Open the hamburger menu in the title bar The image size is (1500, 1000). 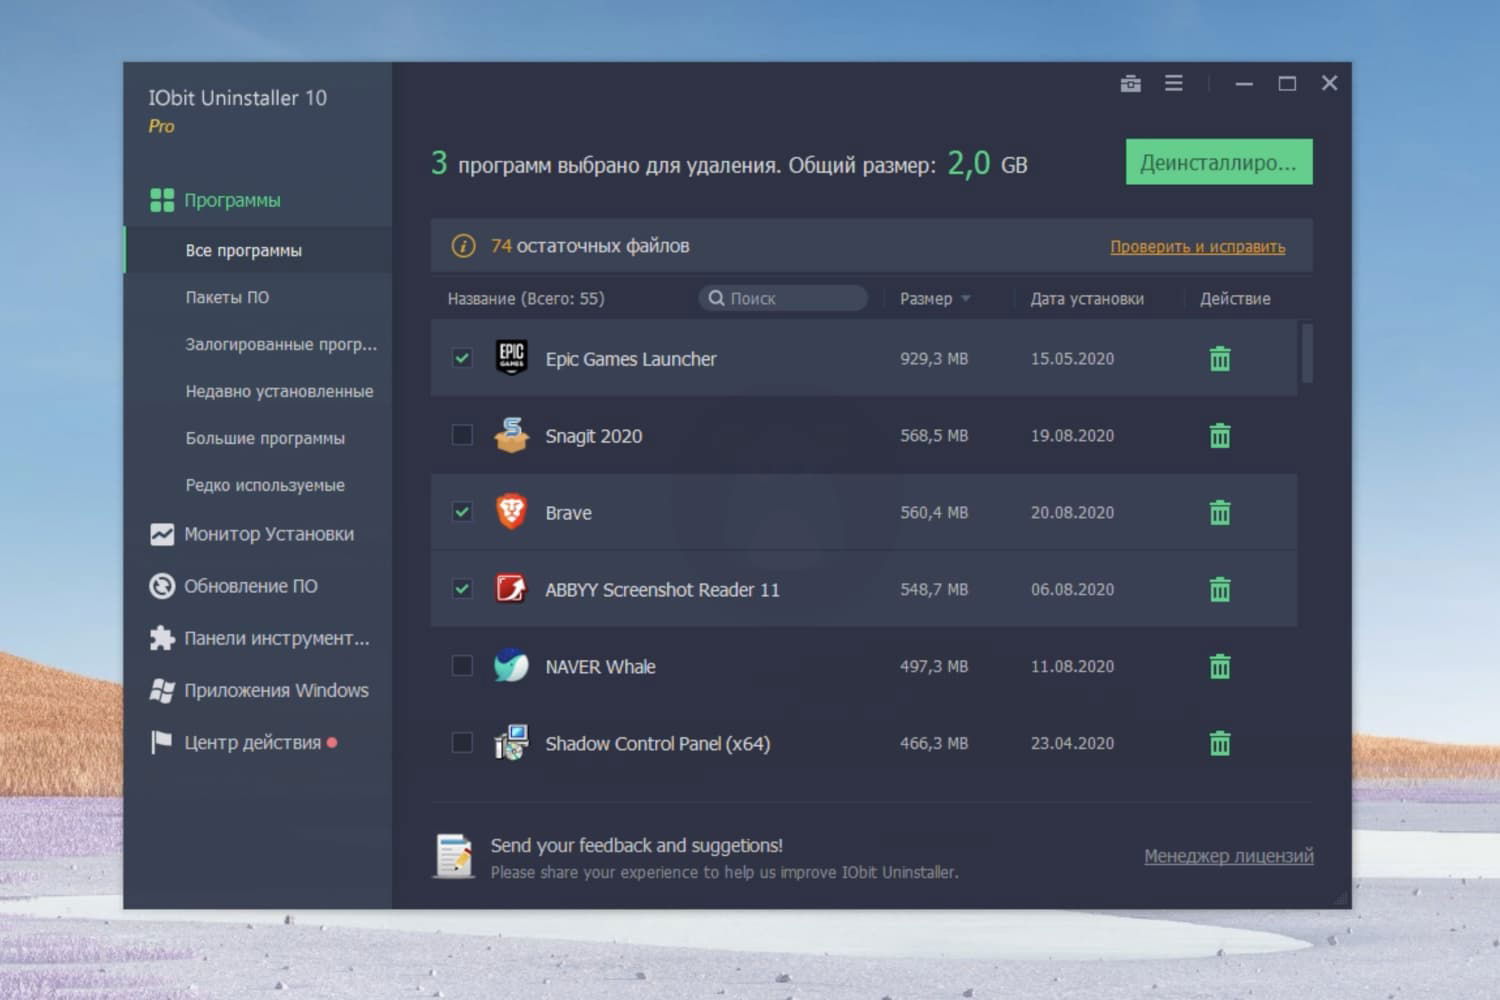(x=1173, y=84)
